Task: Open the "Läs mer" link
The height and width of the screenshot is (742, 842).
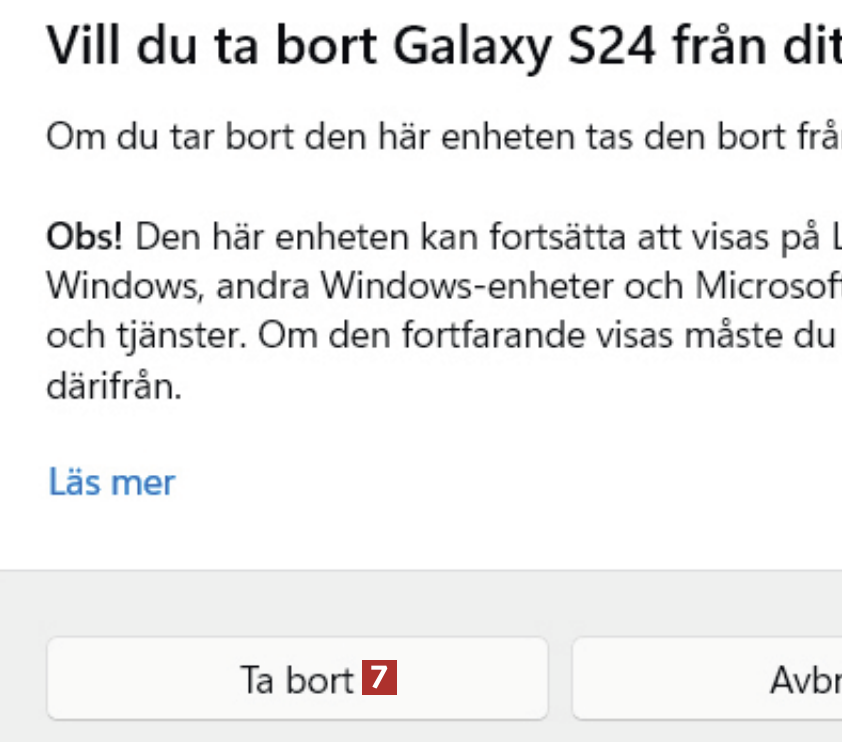Action: (112, 482)
